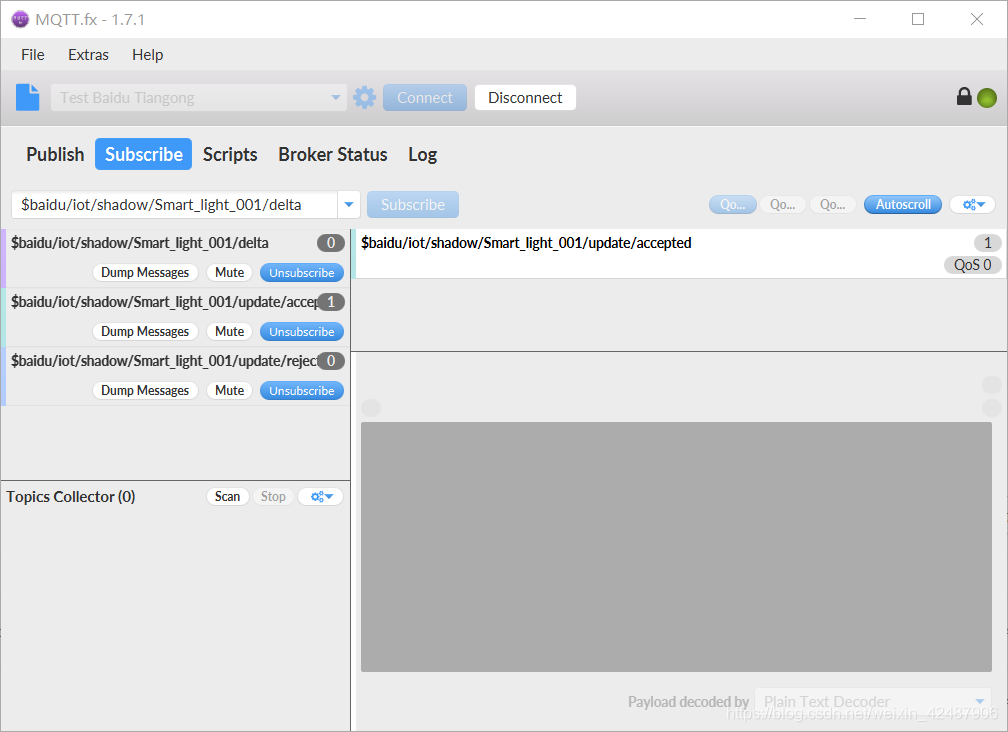Switch to the Scripts tab
The width and height of the screenshot is (1008, 732).
click(230, 154)
